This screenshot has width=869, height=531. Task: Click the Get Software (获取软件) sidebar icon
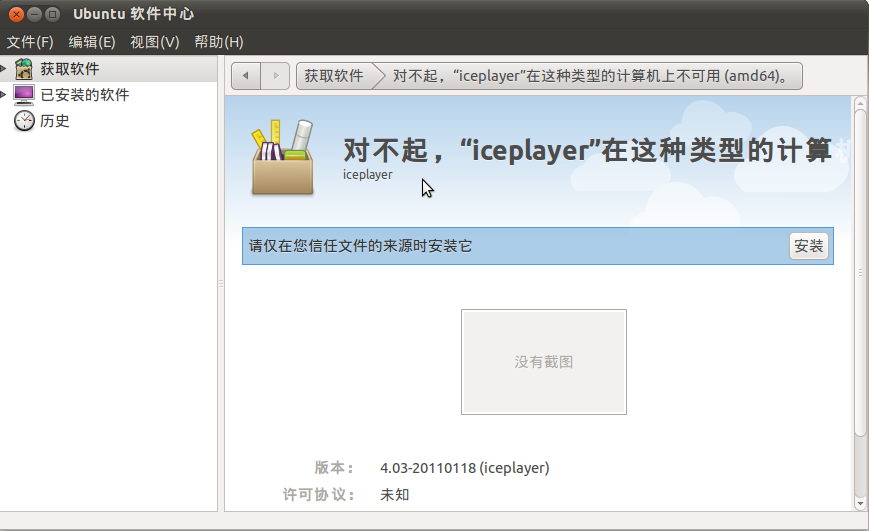tap(23, 69)
